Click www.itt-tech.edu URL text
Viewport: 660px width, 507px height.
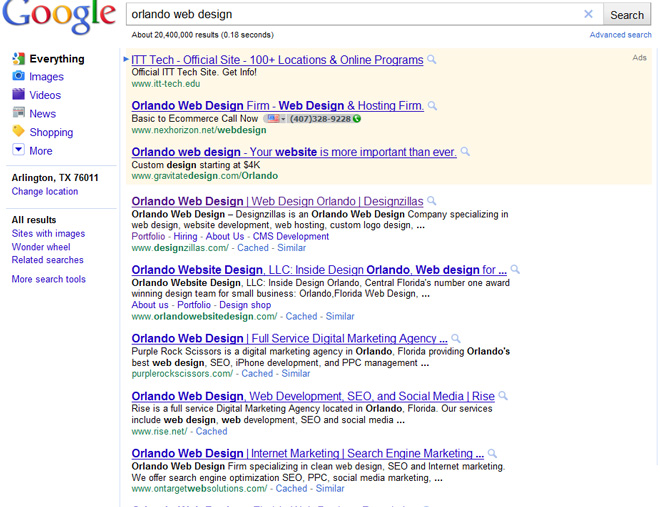point(166,84)
